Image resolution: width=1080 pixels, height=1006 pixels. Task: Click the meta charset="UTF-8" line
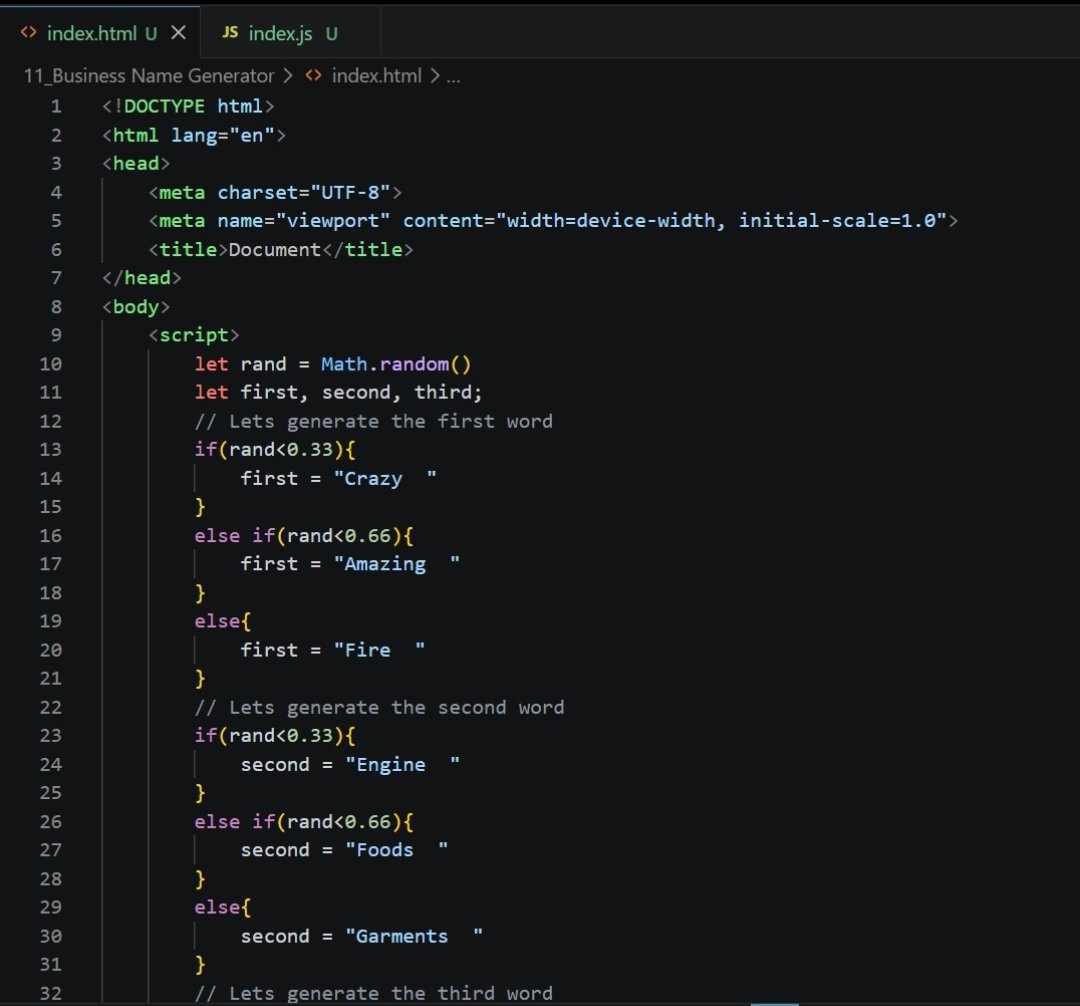pyautogui.click(x=275, y=192)
